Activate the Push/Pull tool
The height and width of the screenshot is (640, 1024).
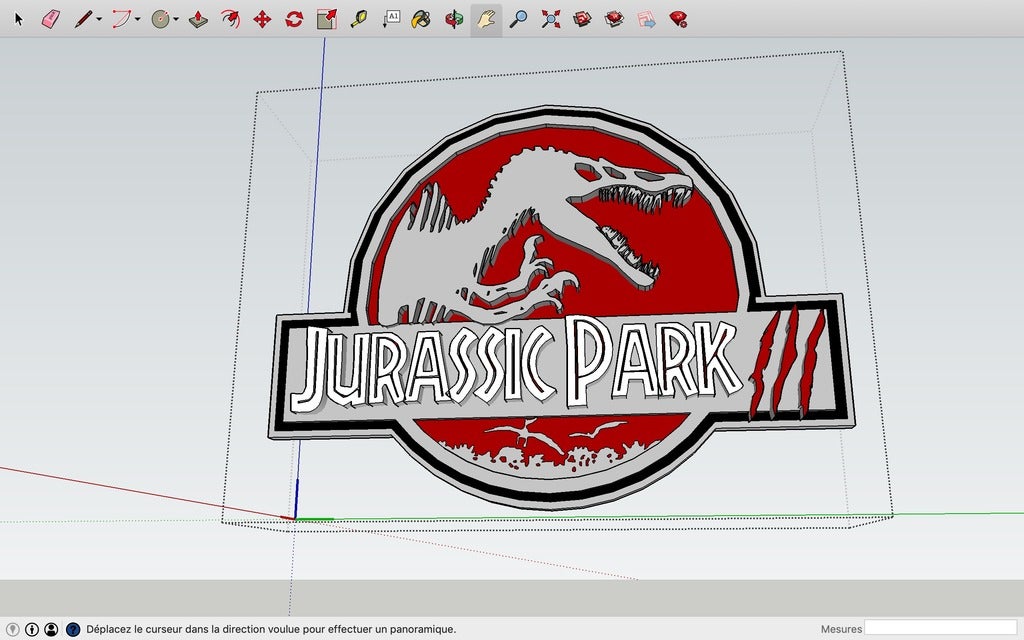[x=198, y=19]
